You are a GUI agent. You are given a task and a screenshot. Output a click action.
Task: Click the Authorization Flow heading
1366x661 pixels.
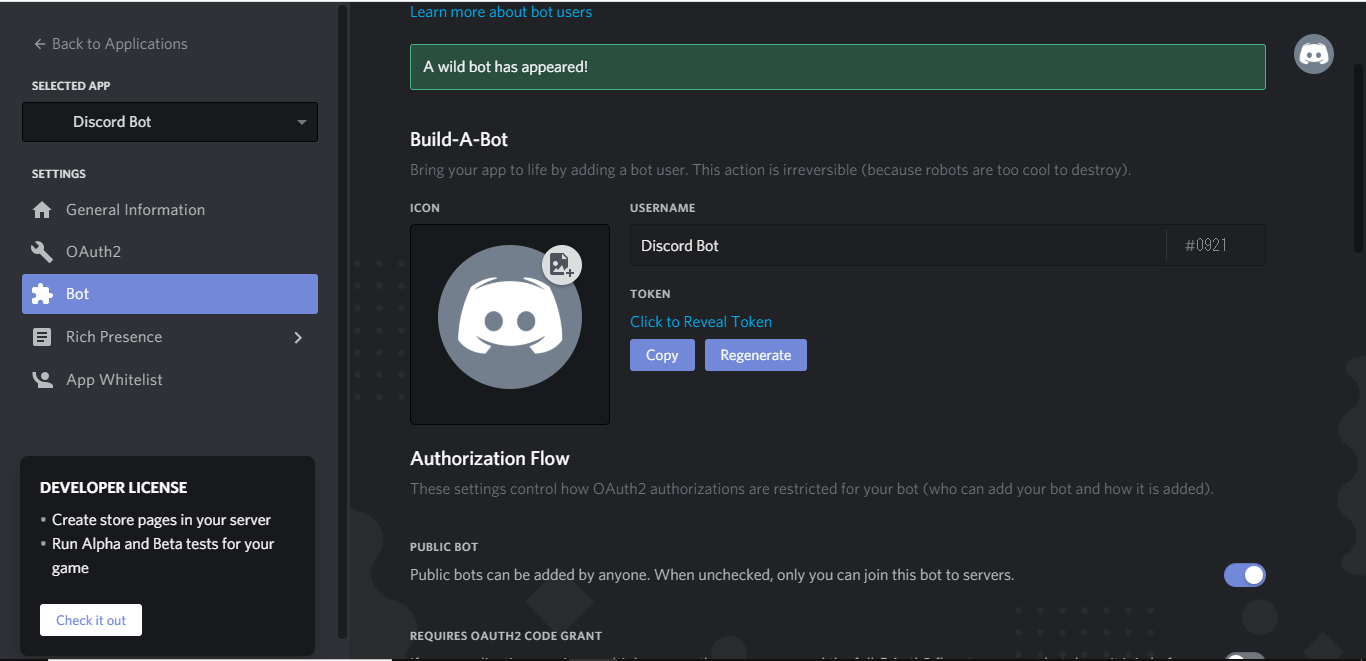490,459
